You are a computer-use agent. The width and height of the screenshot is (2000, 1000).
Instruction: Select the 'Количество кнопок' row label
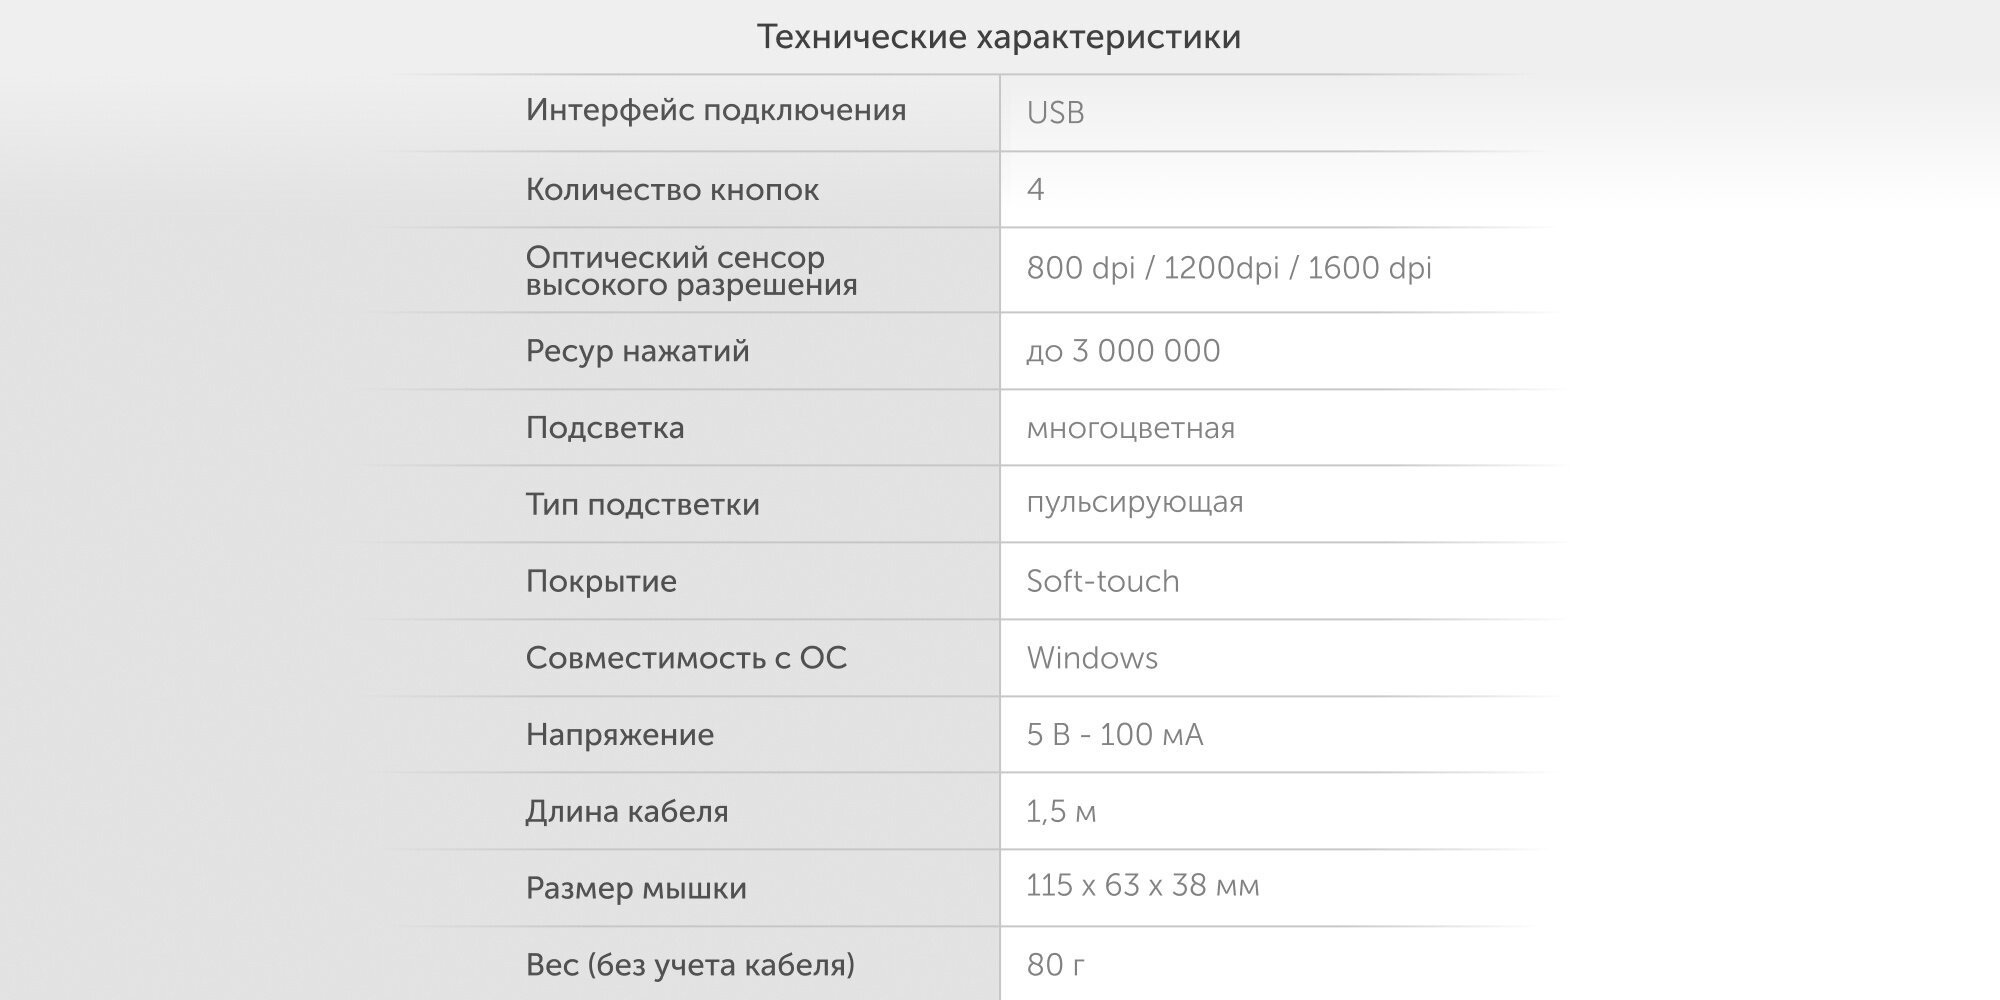coord(672,190)
